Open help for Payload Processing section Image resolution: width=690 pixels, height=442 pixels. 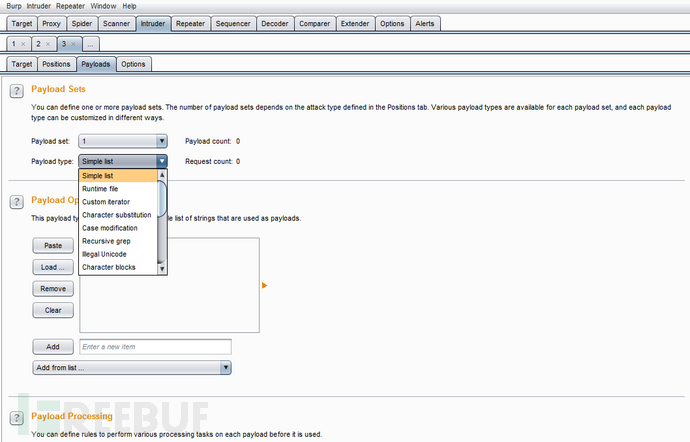tap(16, 418)
